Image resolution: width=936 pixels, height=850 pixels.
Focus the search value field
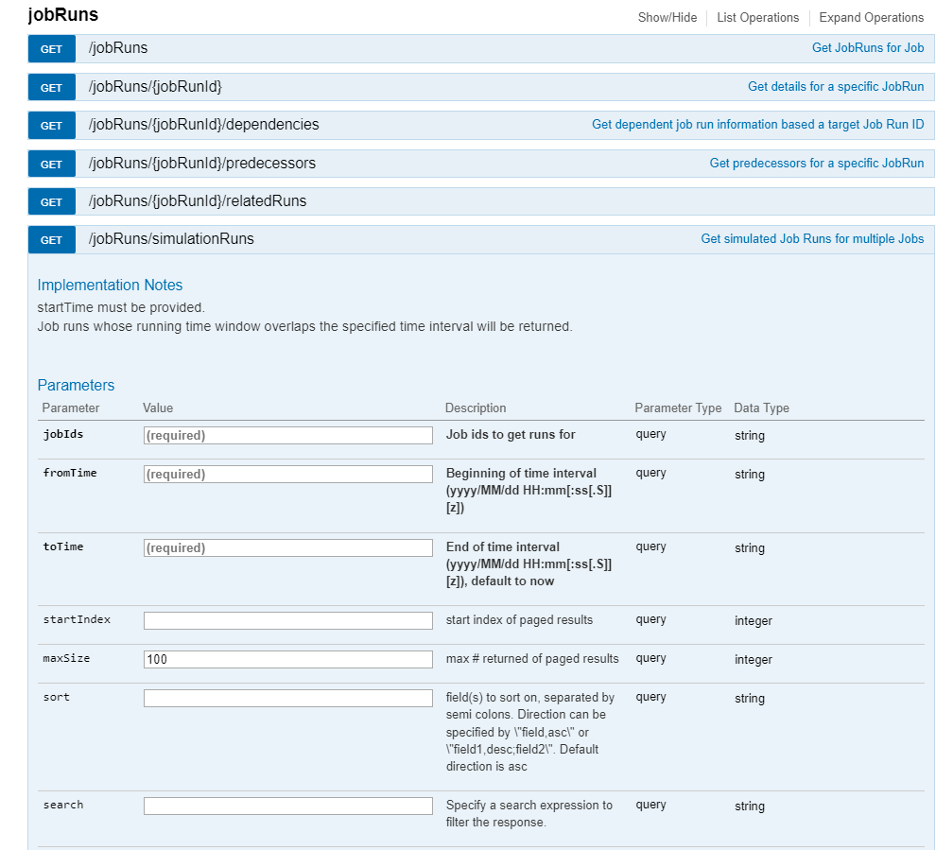click(288, 806)
